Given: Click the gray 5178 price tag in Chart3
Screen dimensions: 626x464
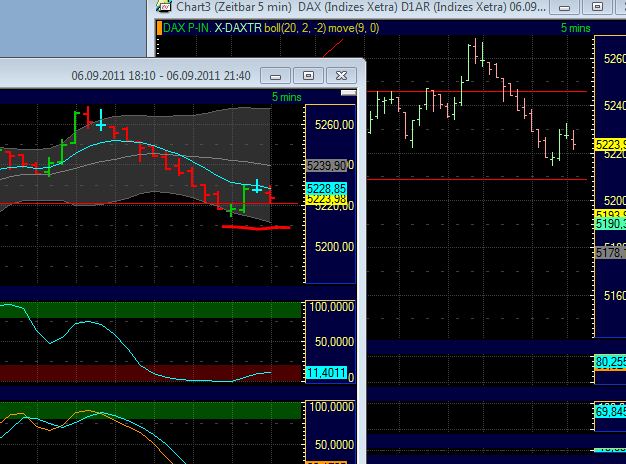Looking at the screenshot, I should (x=610, y=252).
